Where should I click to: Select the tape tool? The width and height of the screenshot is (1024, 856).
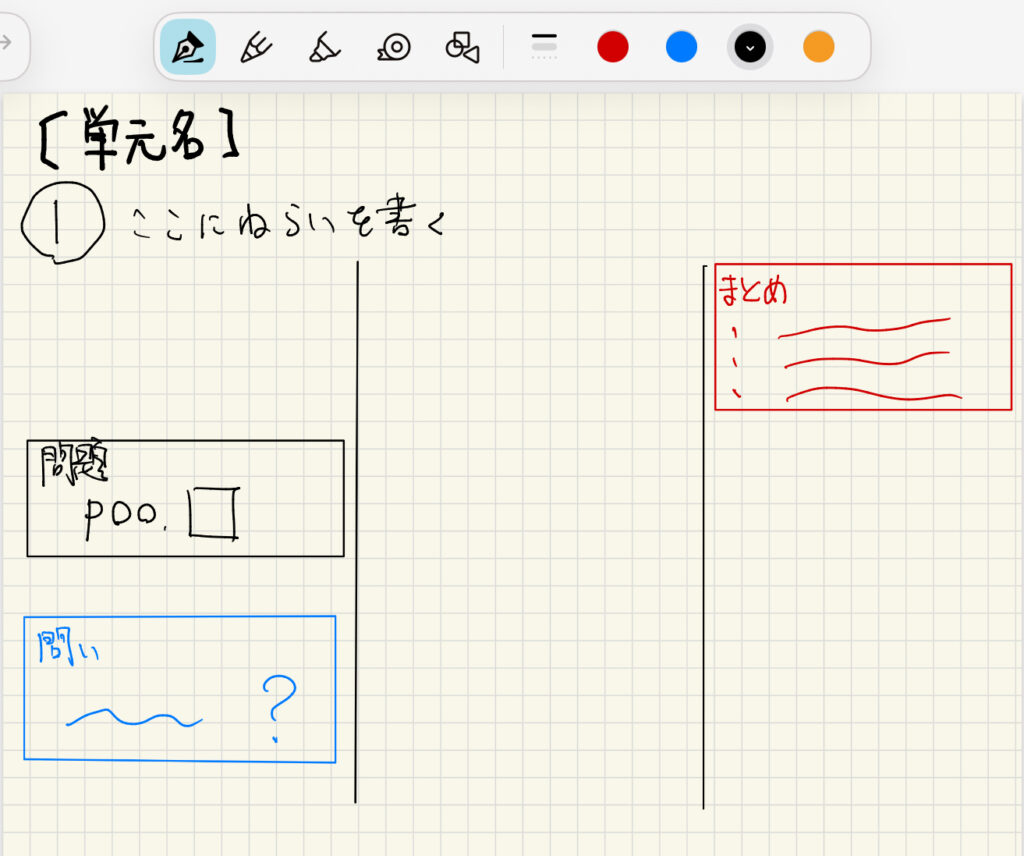point(394,47)
